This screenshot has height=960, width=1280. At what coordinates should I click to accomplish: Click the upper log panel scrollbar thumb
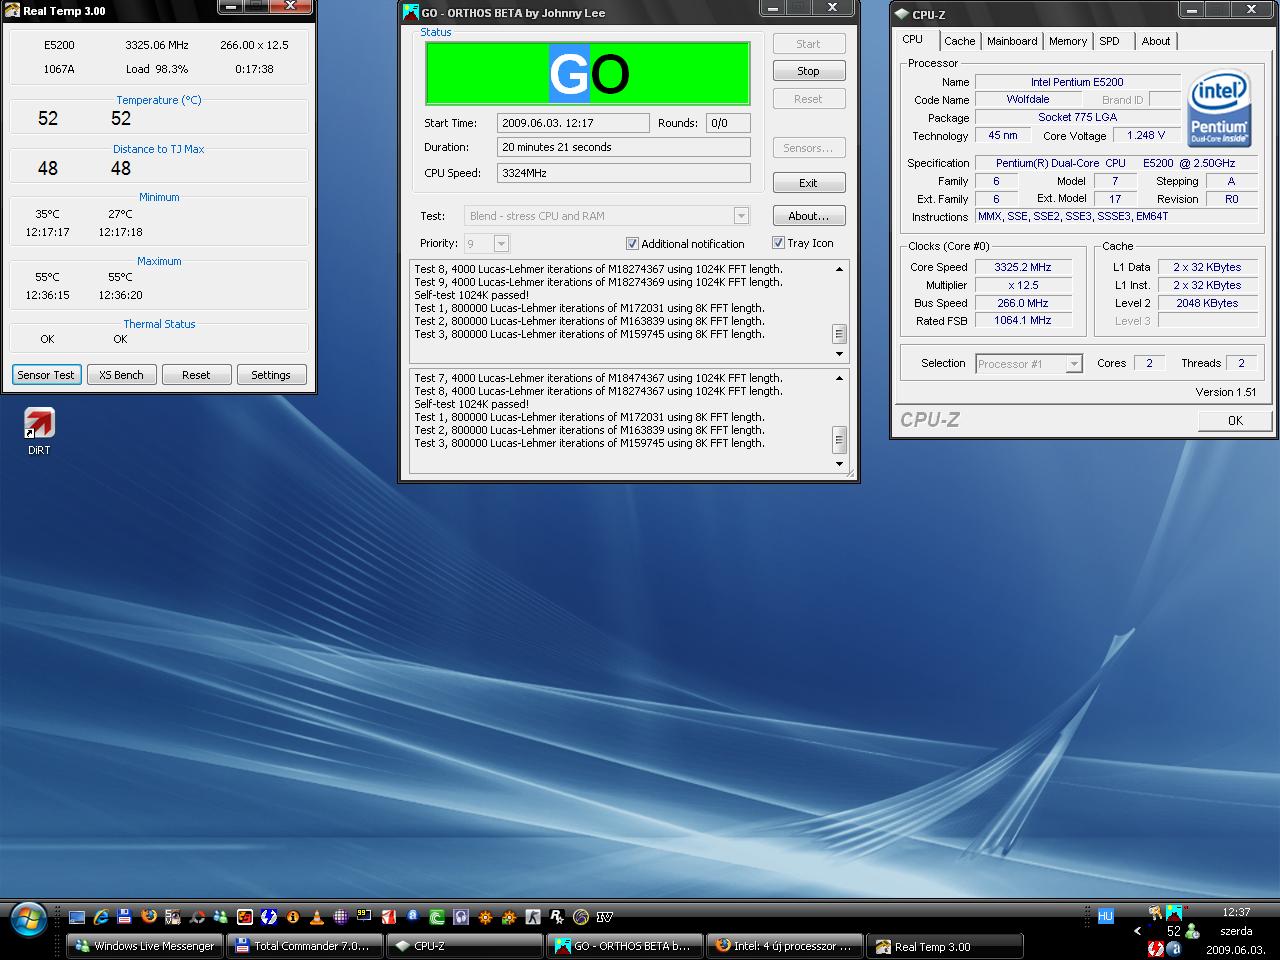click(839, 333)
